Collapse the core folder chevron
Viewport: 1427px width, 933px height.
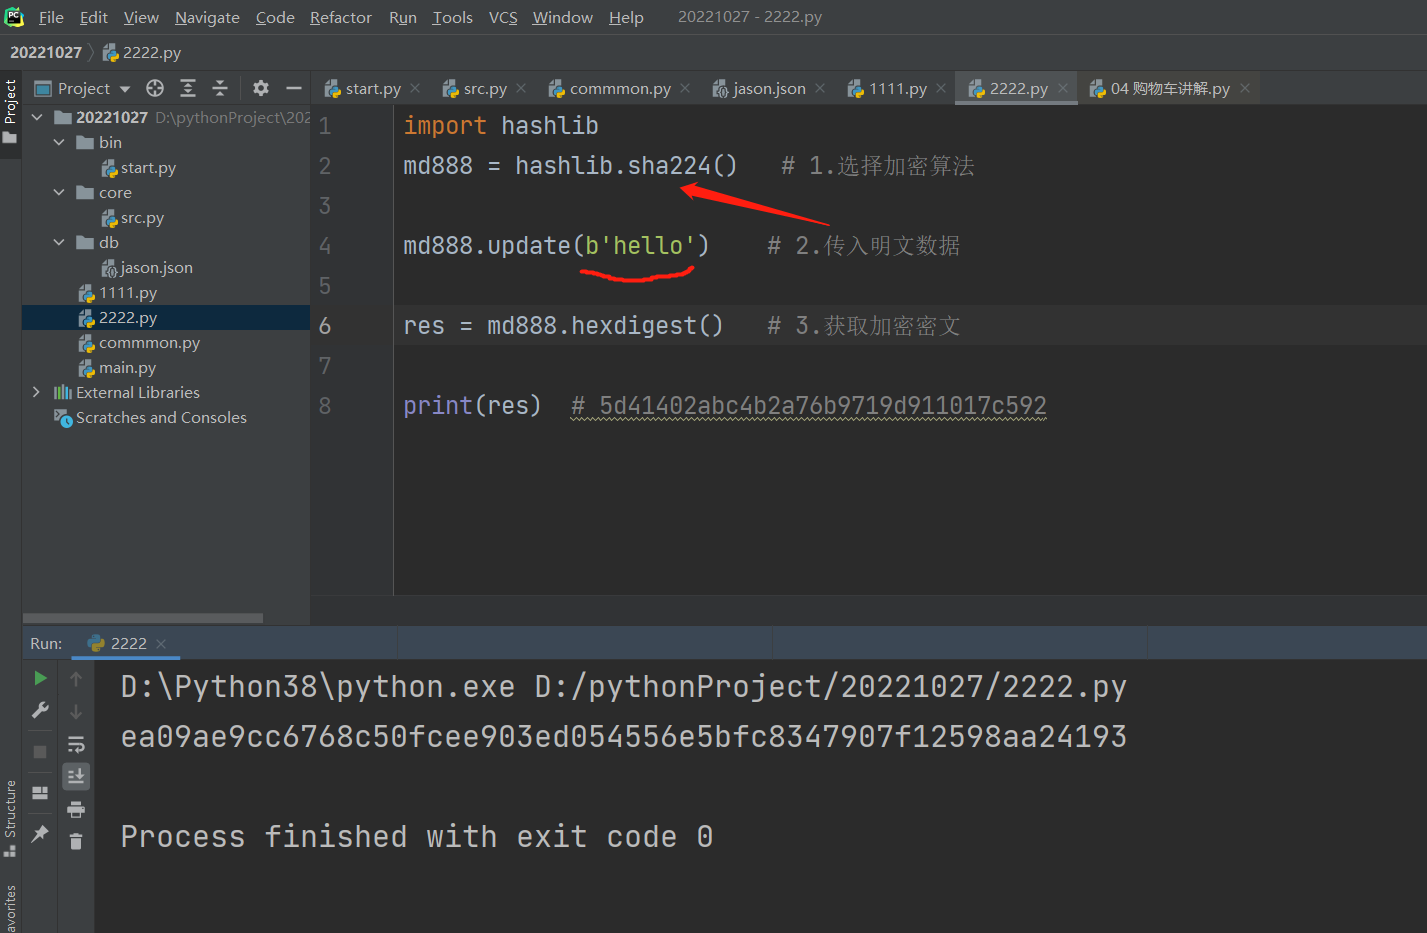tap(59, 192)
